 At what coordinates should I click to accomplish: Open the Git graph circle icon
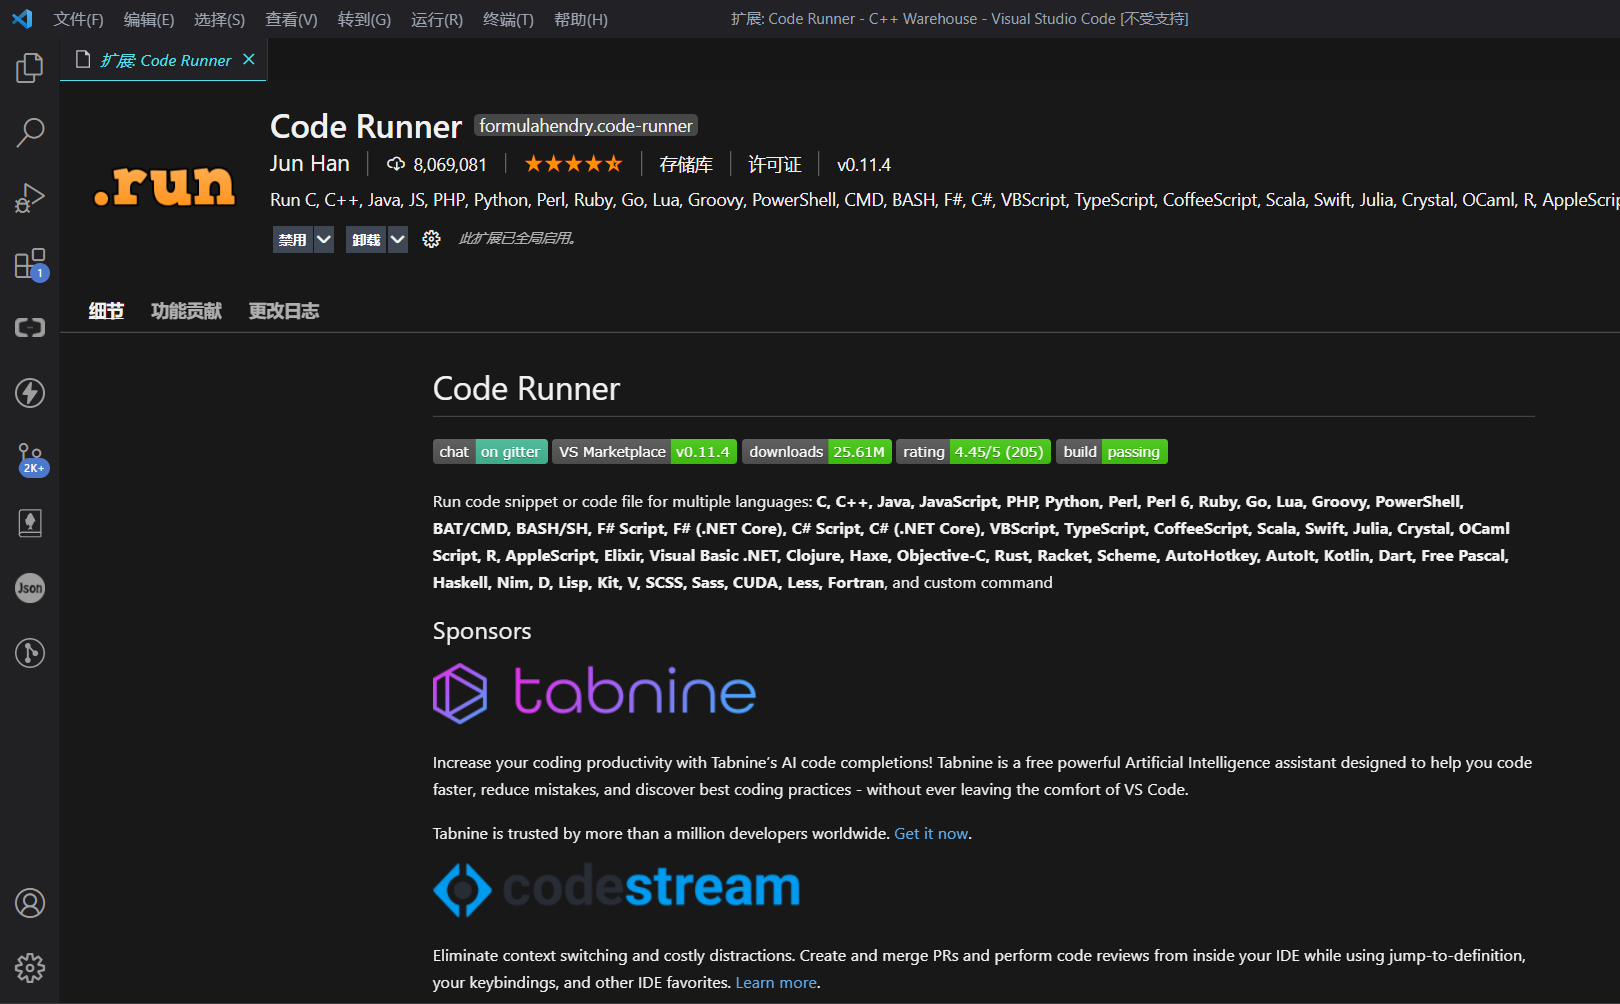click(x=30, y=653)
